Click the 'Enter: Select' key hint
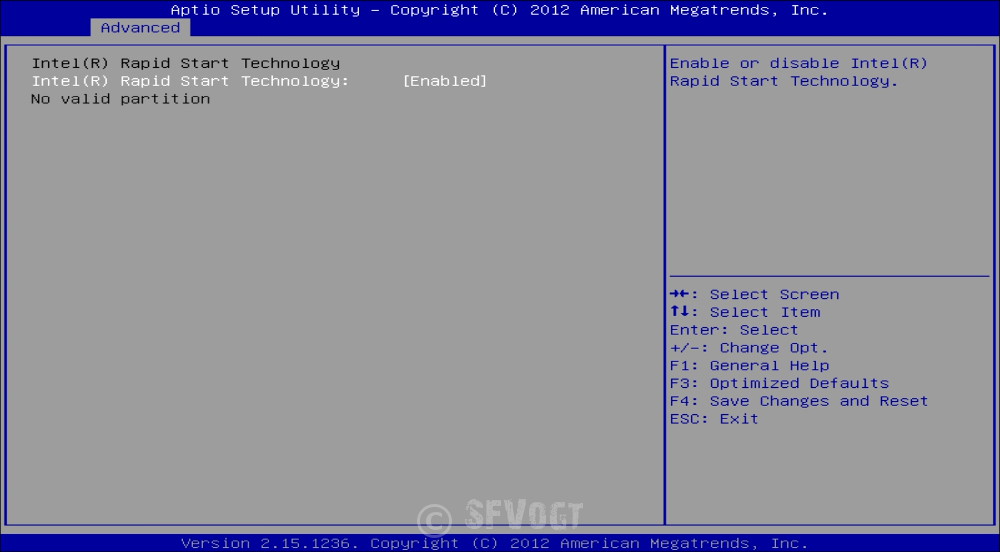Image resolution: width=1000 pixels, height=552 pixels. 734,330
